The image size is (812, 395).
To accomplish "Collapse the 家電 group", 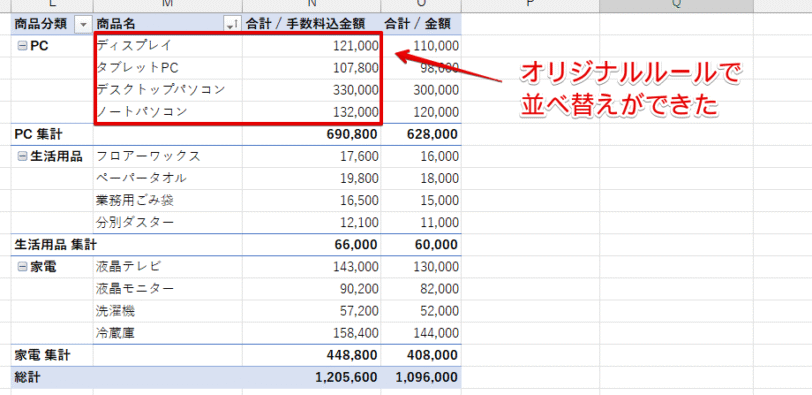I will tap(22, 267).
